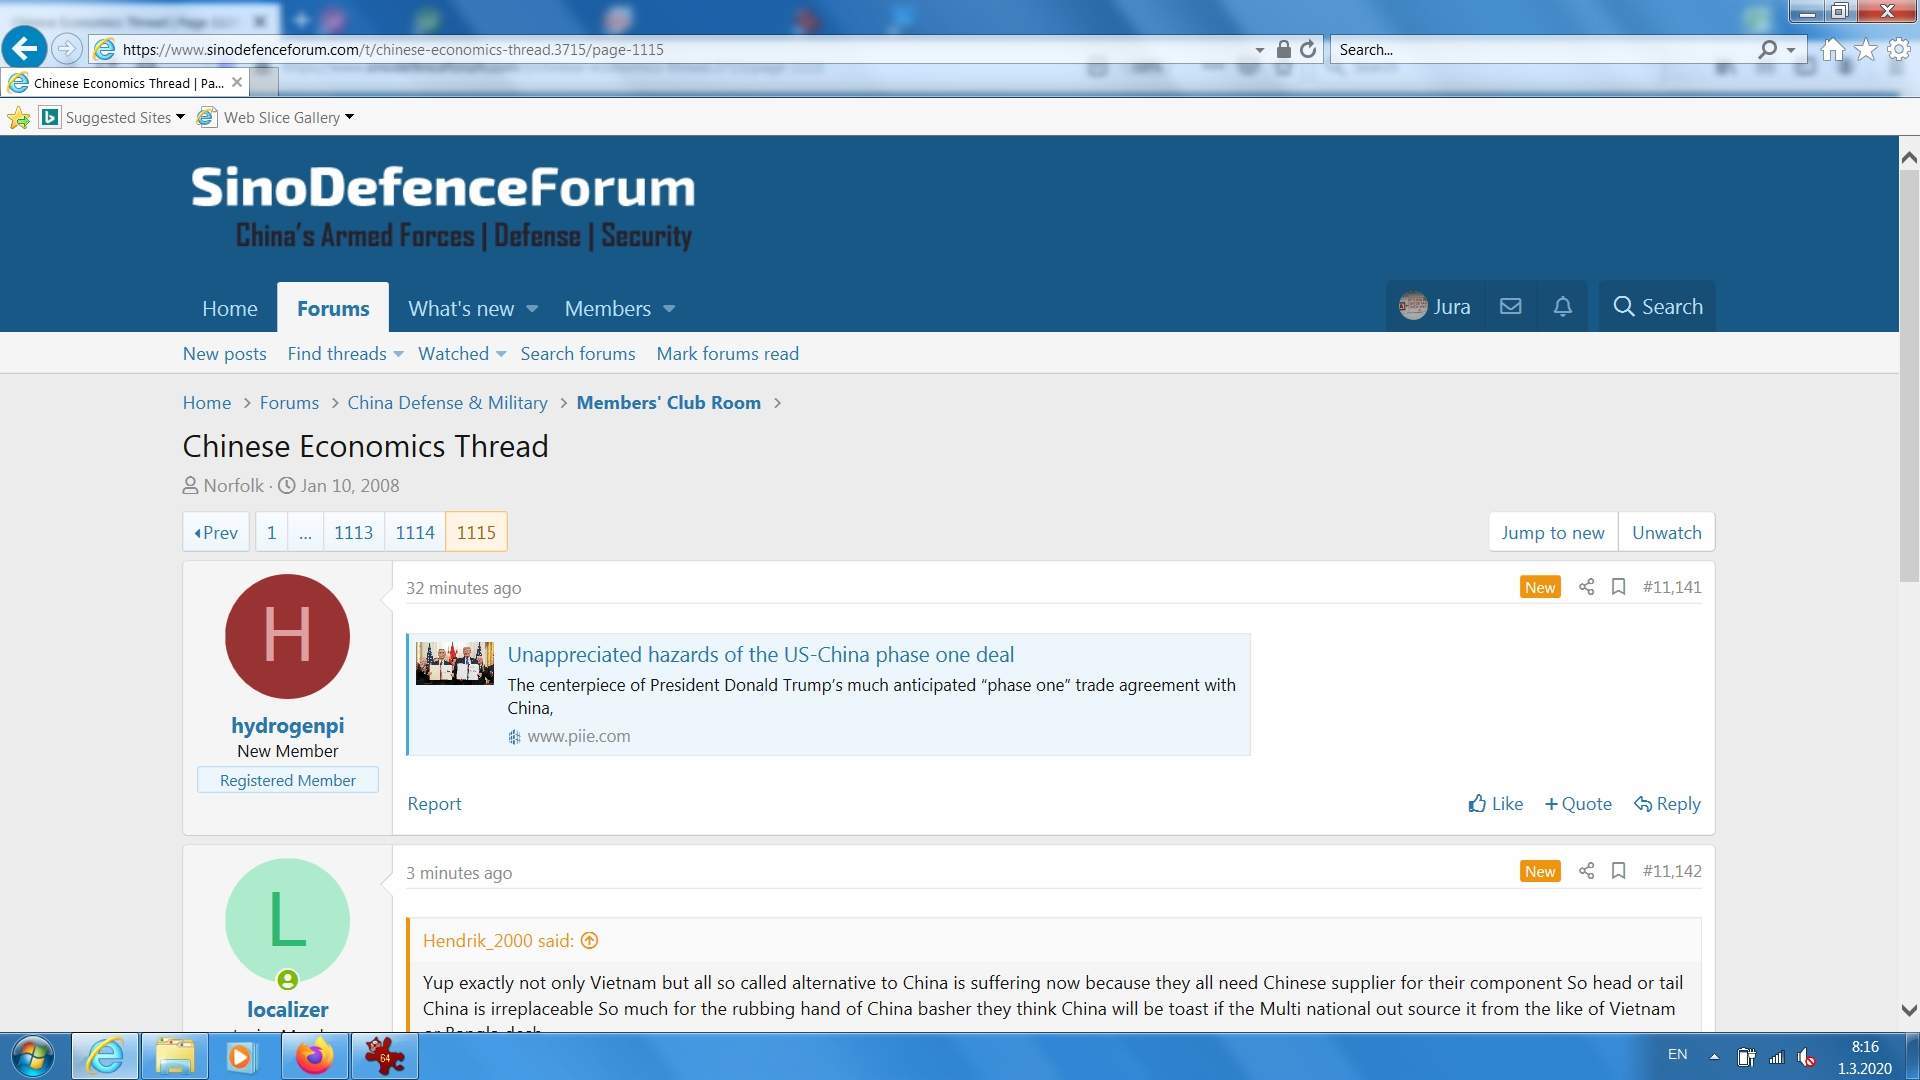Click the quoted-post jump arrow icon

click(590, 941)
